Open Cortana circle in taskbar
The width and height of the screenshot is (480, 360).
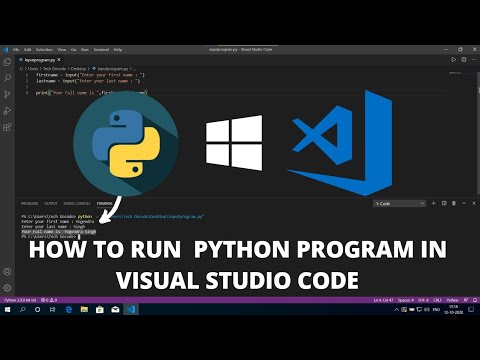37,310
